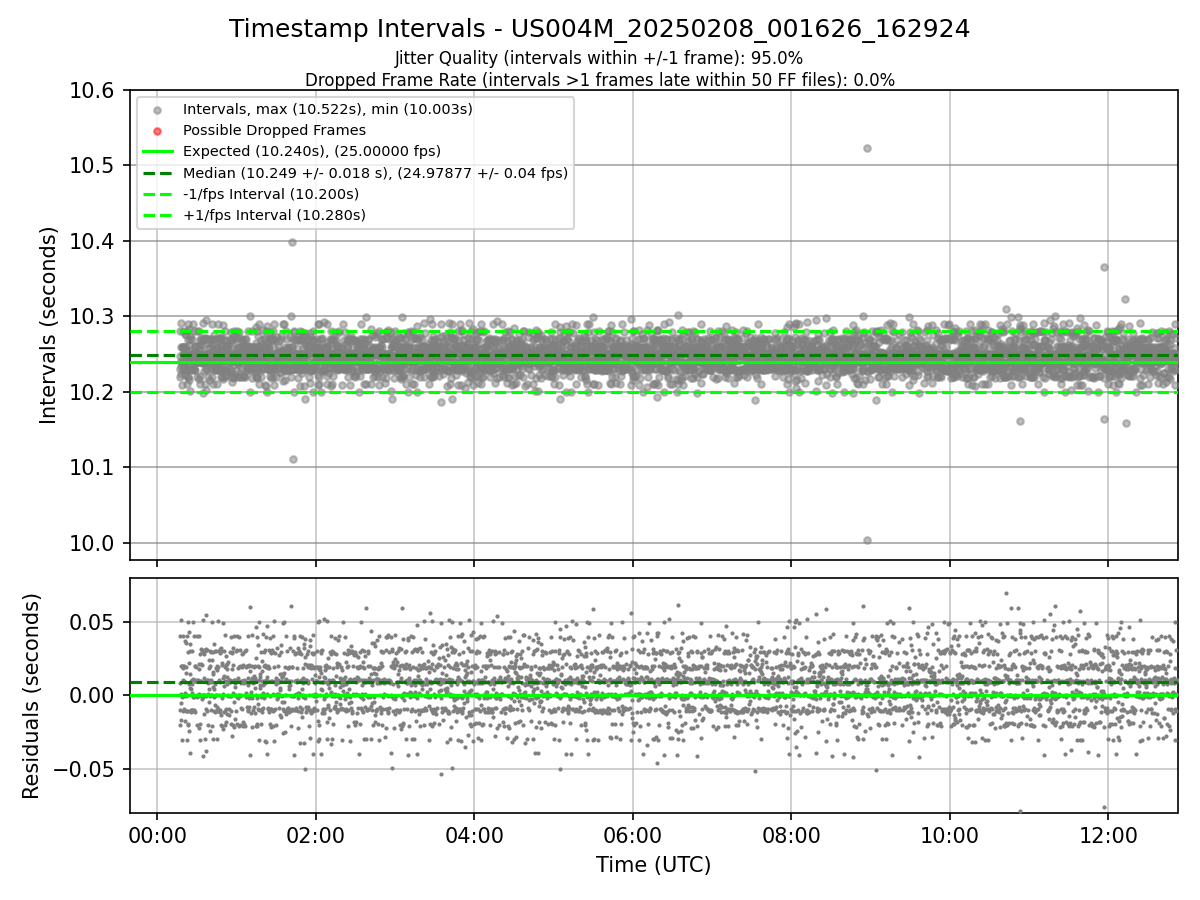Click the 'Jitter Quality' subtitle line reading 95.0%
Image resolution: width=1200 pixels, height=900 pixels.
click(x=599, y=58)
